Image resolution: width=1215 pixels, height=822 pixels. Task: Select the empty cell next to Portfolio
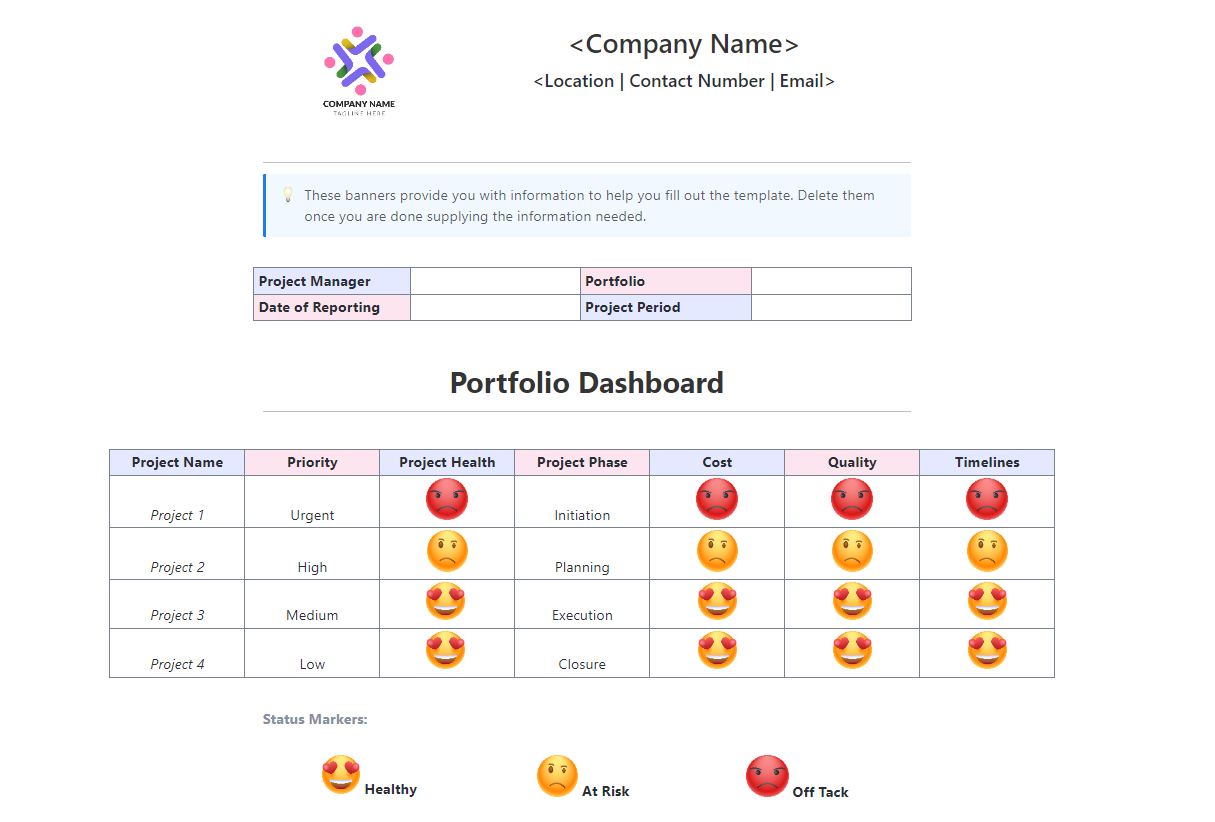831,281
